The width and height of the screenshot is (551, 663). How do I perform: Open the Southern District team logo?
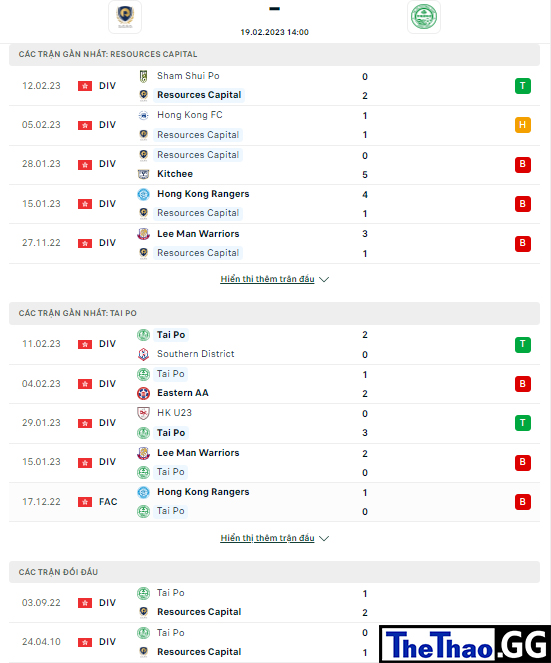click(143, 354)
